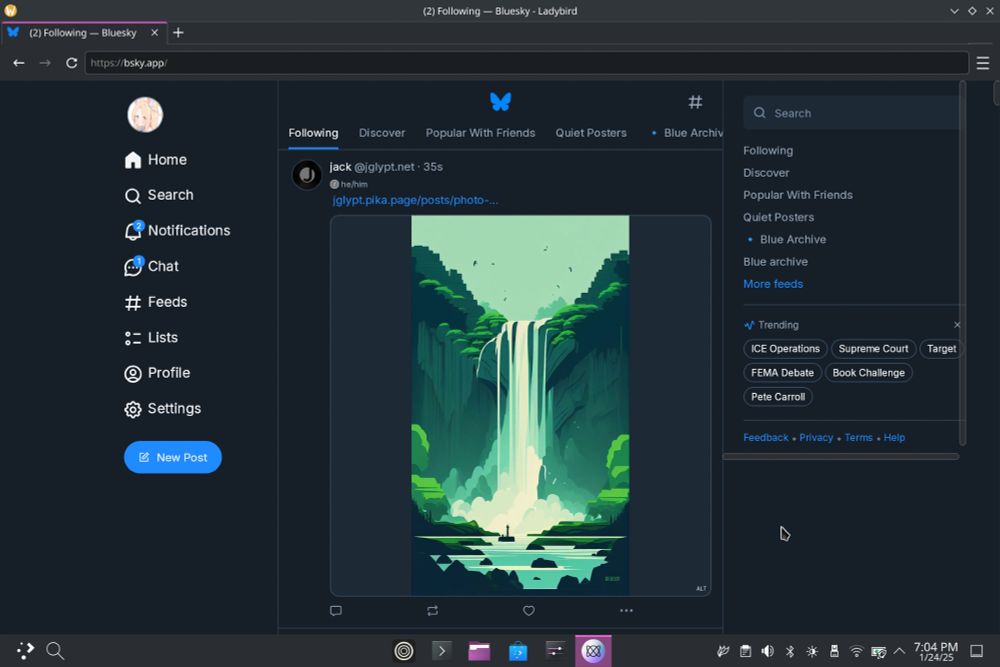Switch to the Following tab
Viewport: 1000px width, 667px height.
click(x=313, y=133)
